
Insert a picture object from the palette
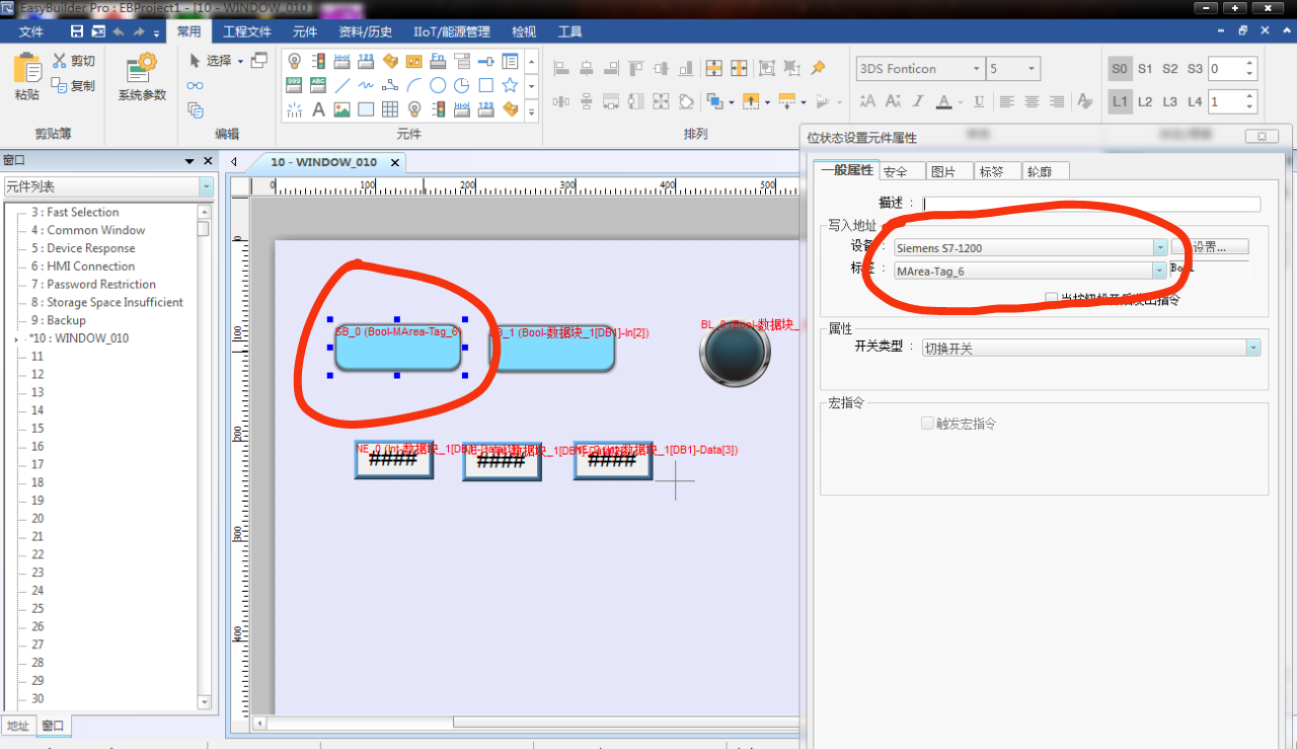click(x=342, y=109)
